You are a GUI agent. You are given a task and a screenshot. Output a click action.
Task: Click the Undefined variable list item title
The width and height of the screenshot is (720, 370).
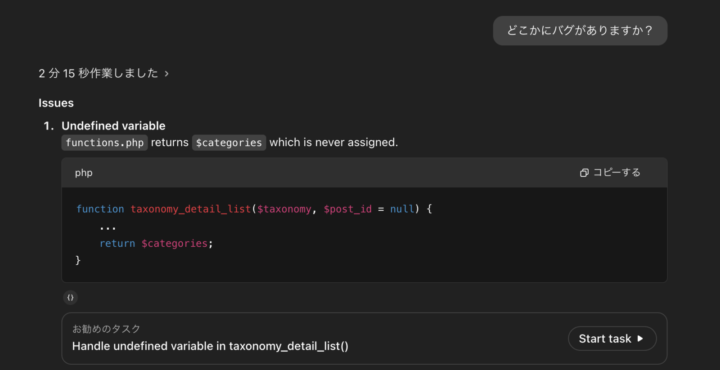[x=113, y=126]
